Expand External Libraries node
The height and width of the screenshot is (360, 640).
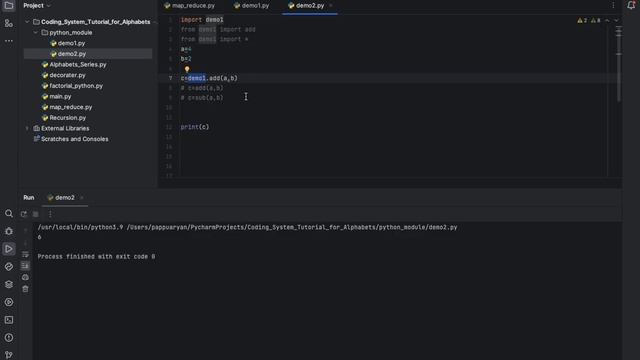27,128
